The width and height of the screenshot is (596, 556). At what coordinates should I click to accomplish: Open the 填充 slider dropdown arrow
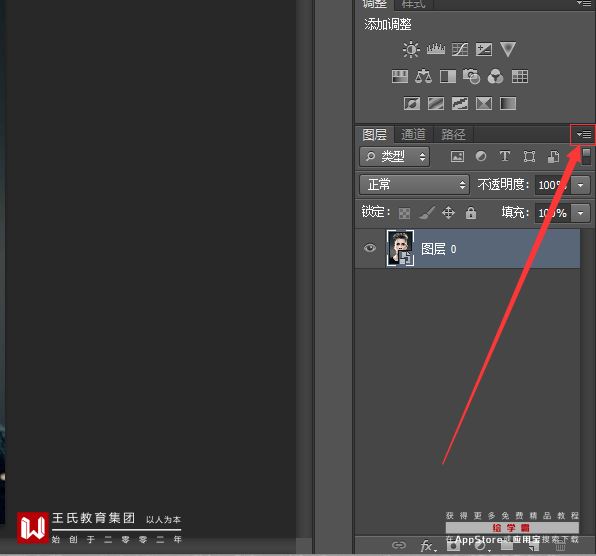580,213
